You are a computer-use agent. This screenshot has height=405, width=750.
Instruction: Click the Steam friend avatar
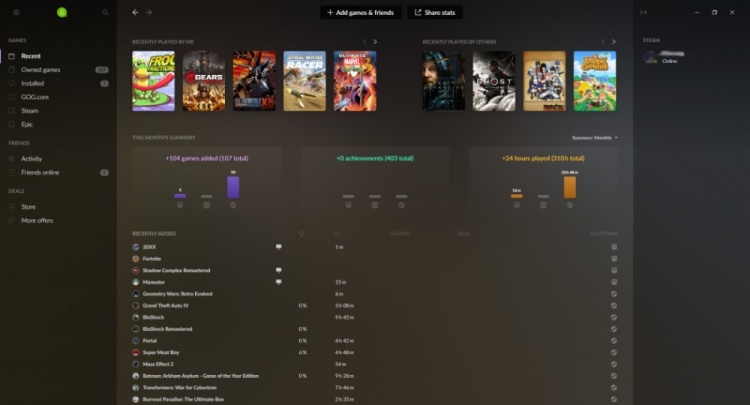point(650,57)
